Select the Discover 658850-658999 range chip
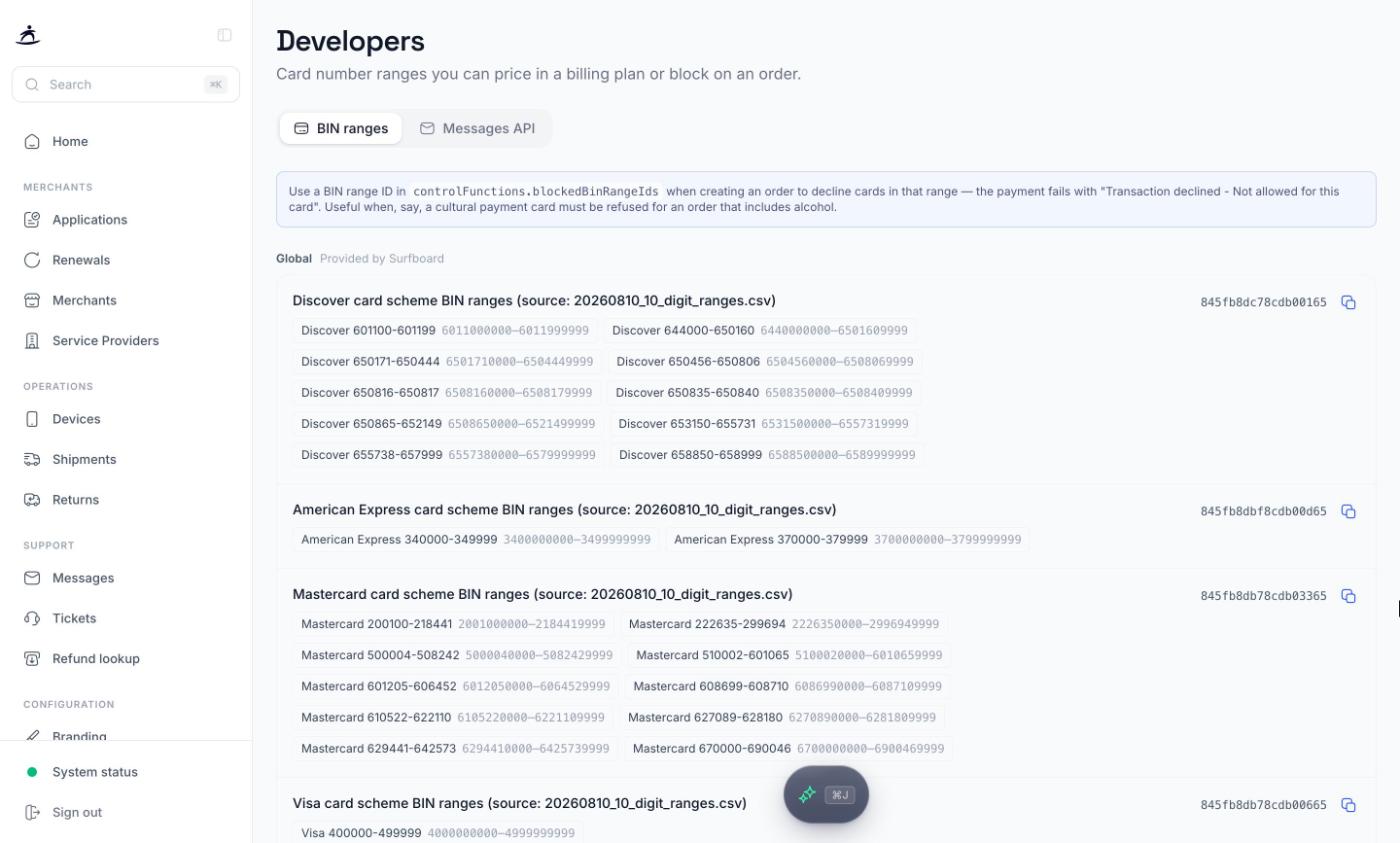The height and width of the screenshot is (843, 1400). pyautogui.click(x=767, y=455)
